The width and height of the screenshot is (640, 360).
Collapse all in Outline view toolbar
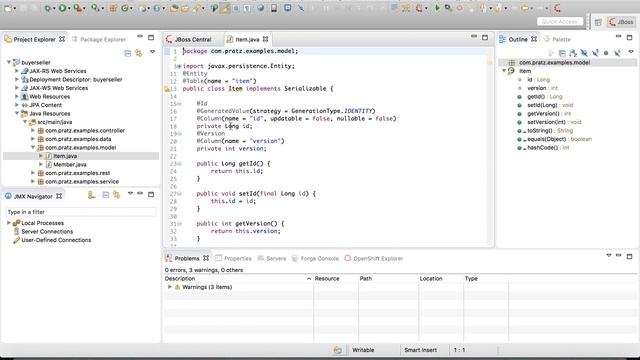(x=562, y=53)
